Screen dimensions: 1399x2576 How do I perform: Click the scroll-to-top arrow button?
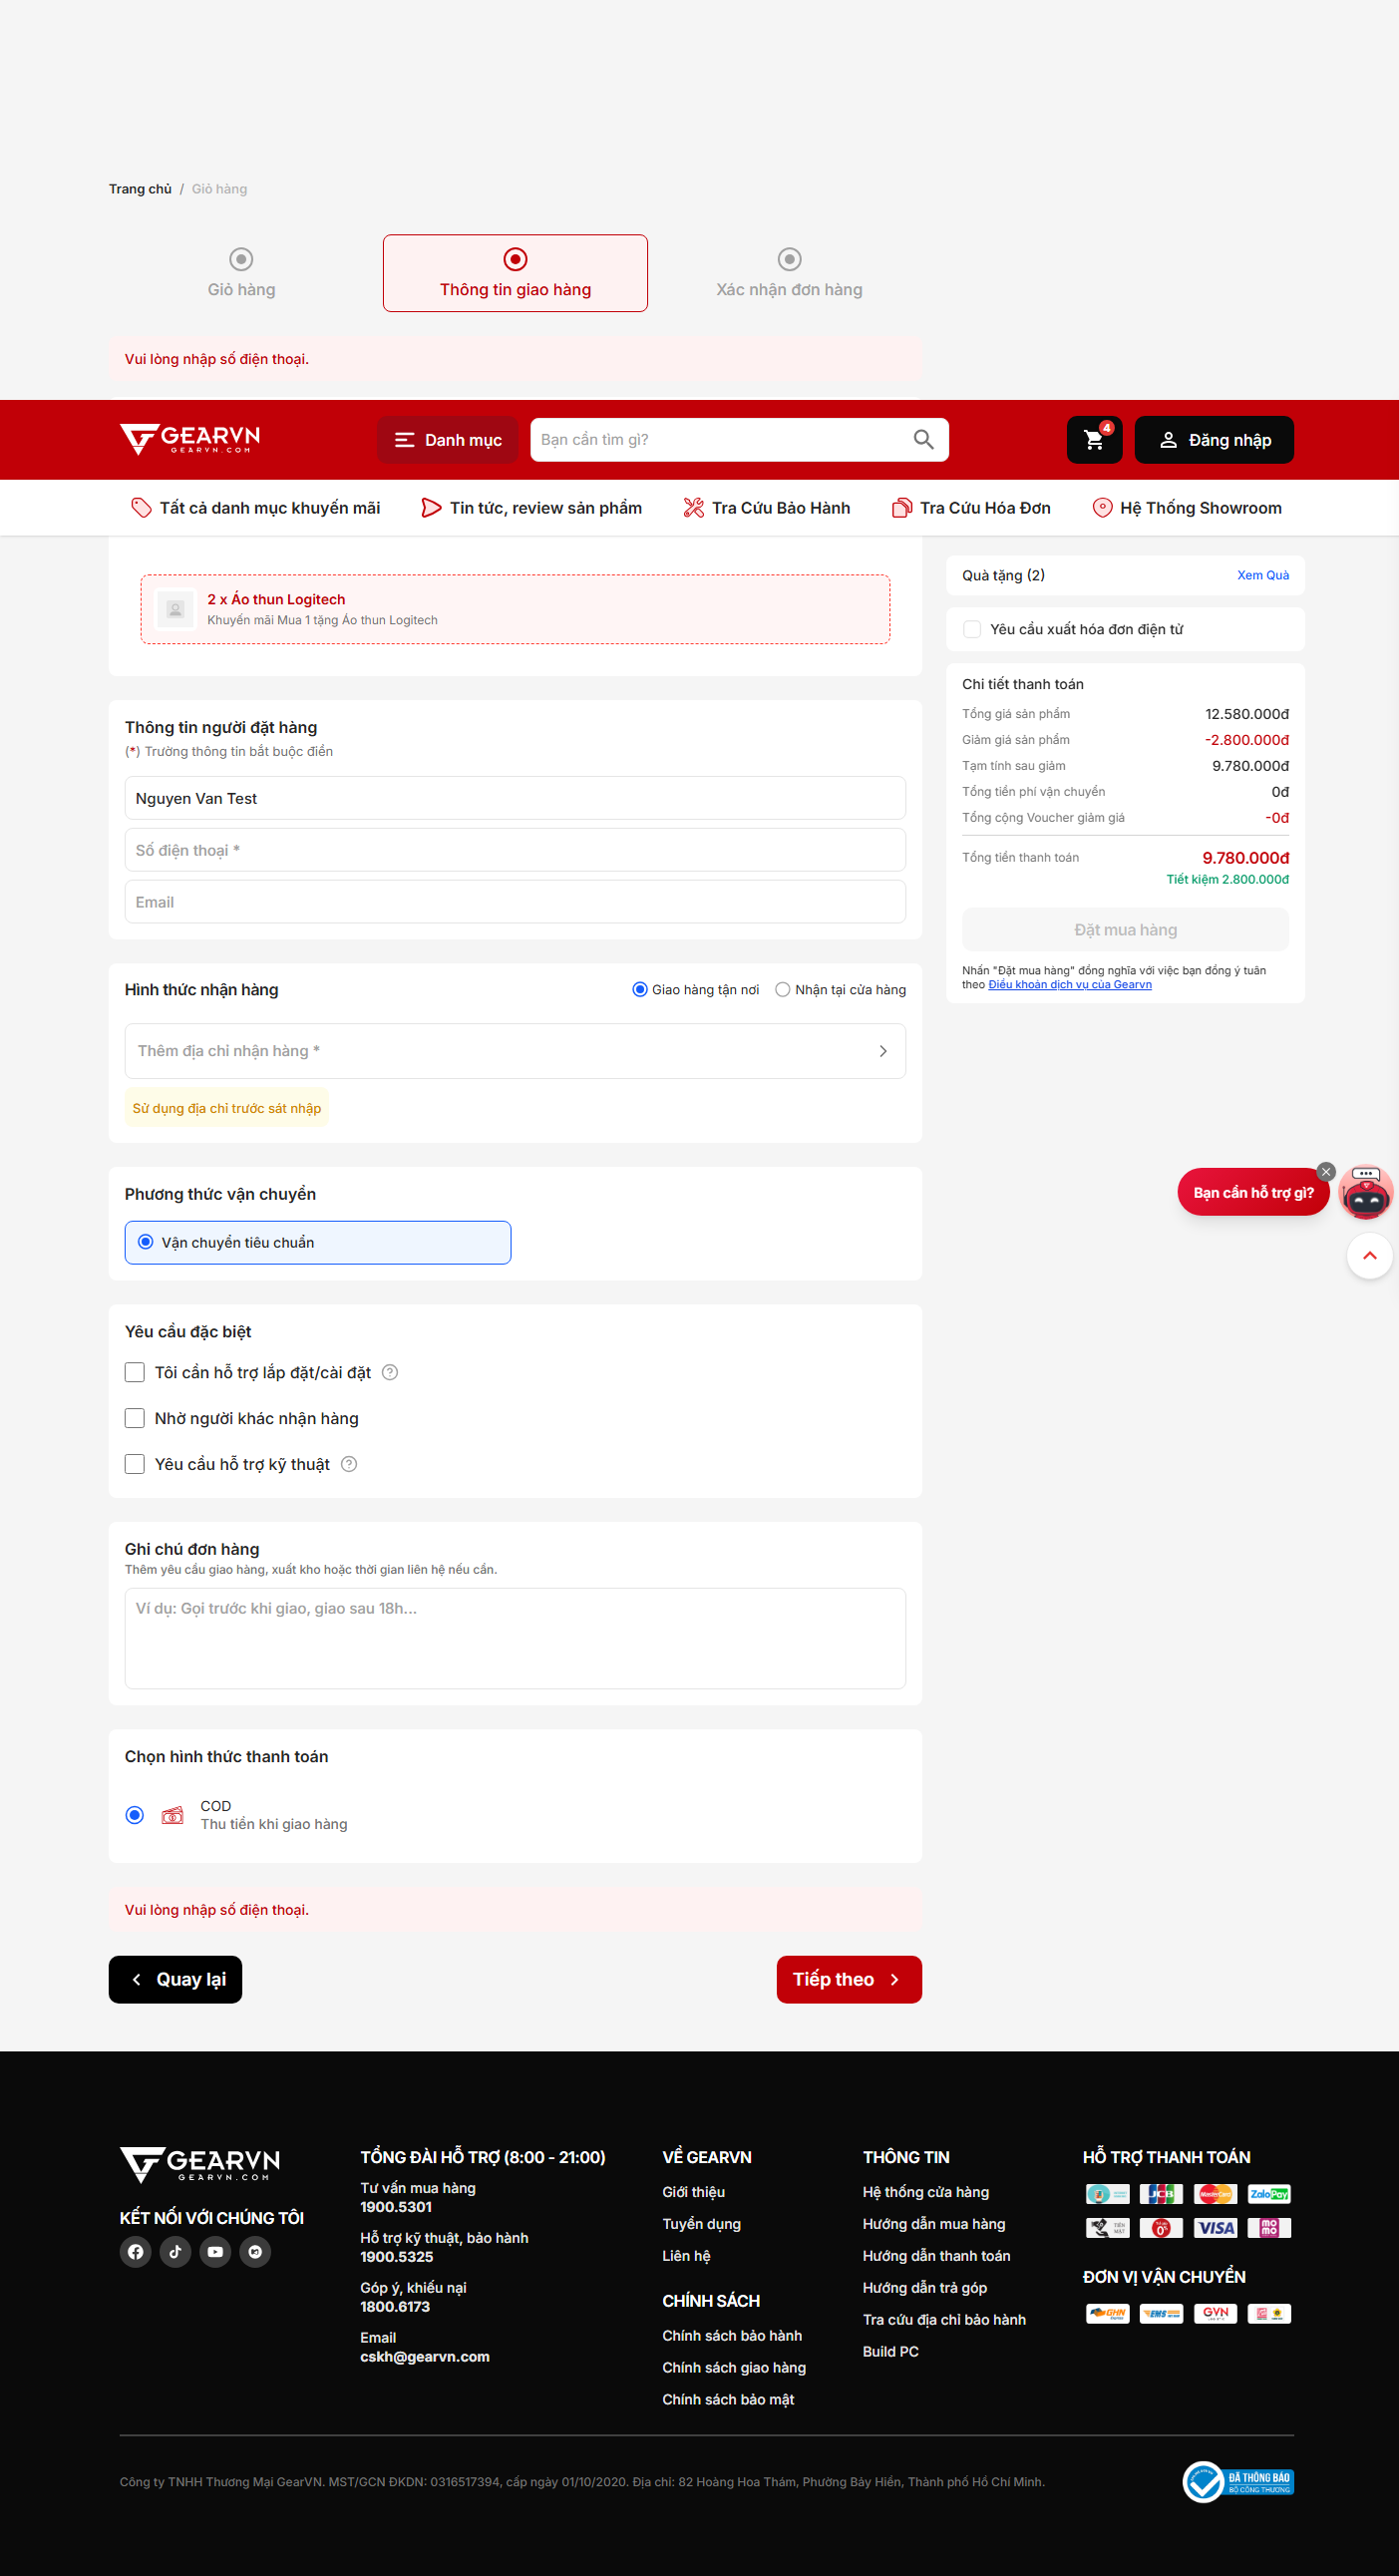click(1369, 1256)
